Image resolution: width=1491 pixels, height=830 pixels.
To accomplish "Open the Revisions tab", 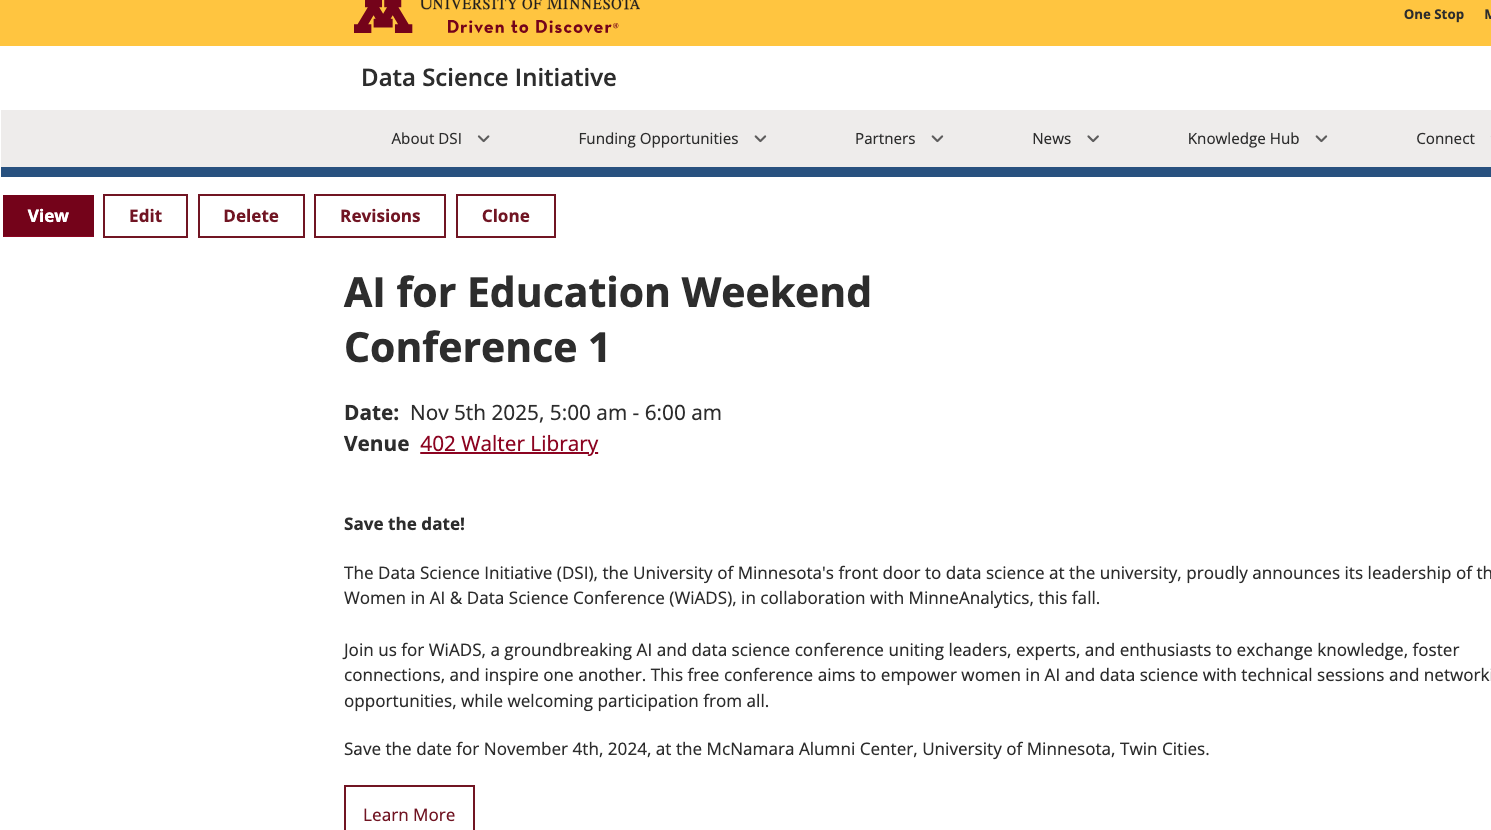I will point(380,216).
